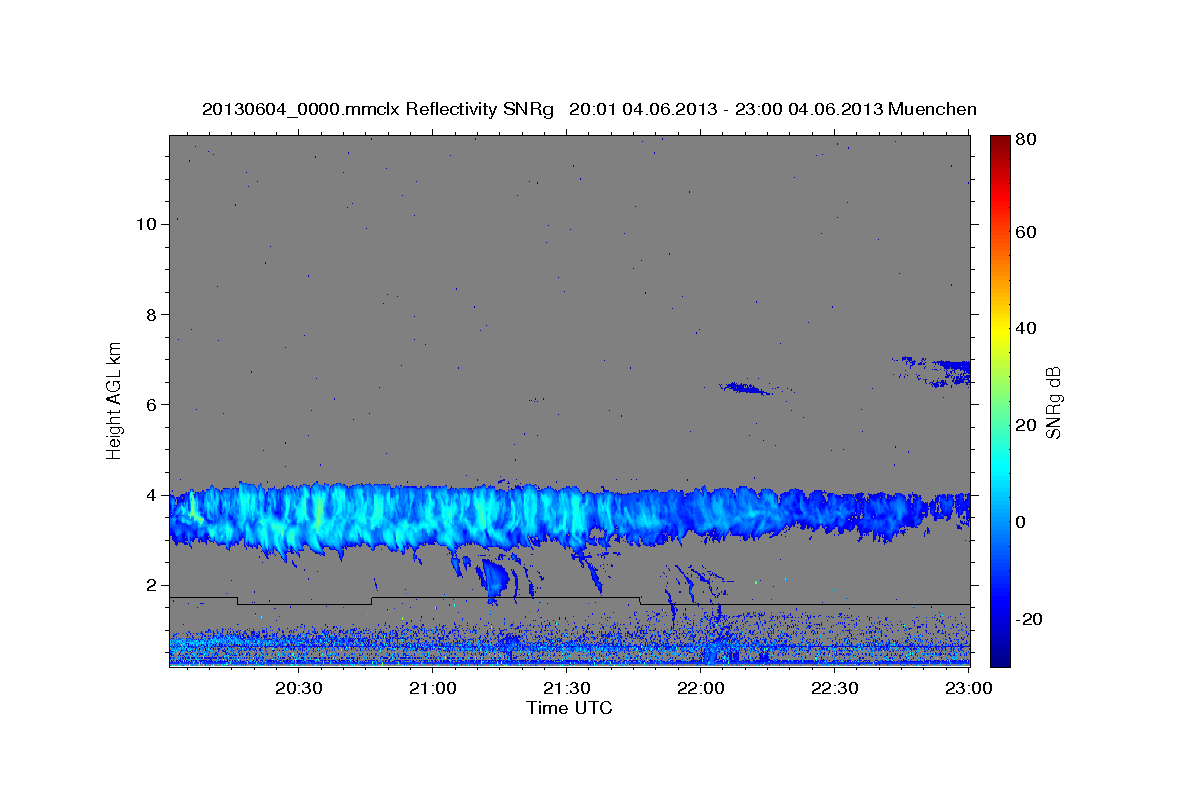Click the 21:00 time tick label

(x=433, y=689)
